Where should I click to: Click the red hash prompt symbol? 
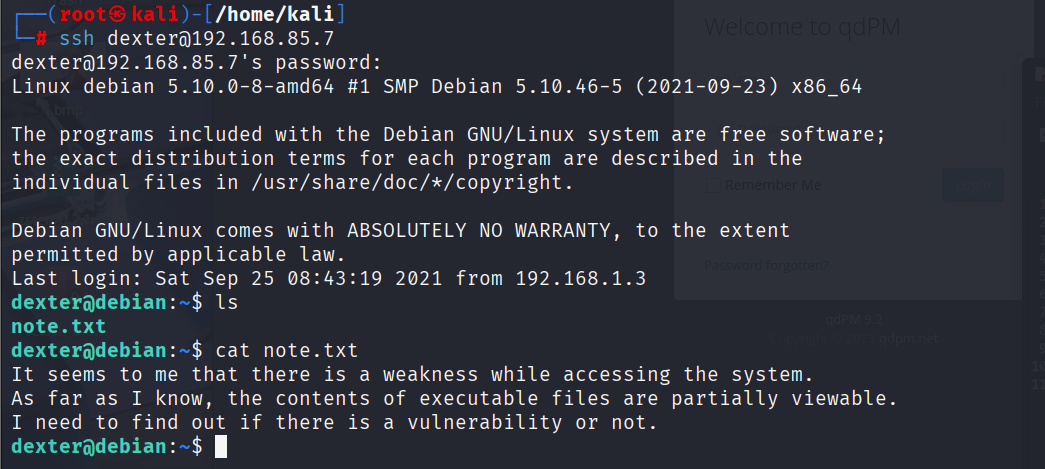[x=41, y=39]
